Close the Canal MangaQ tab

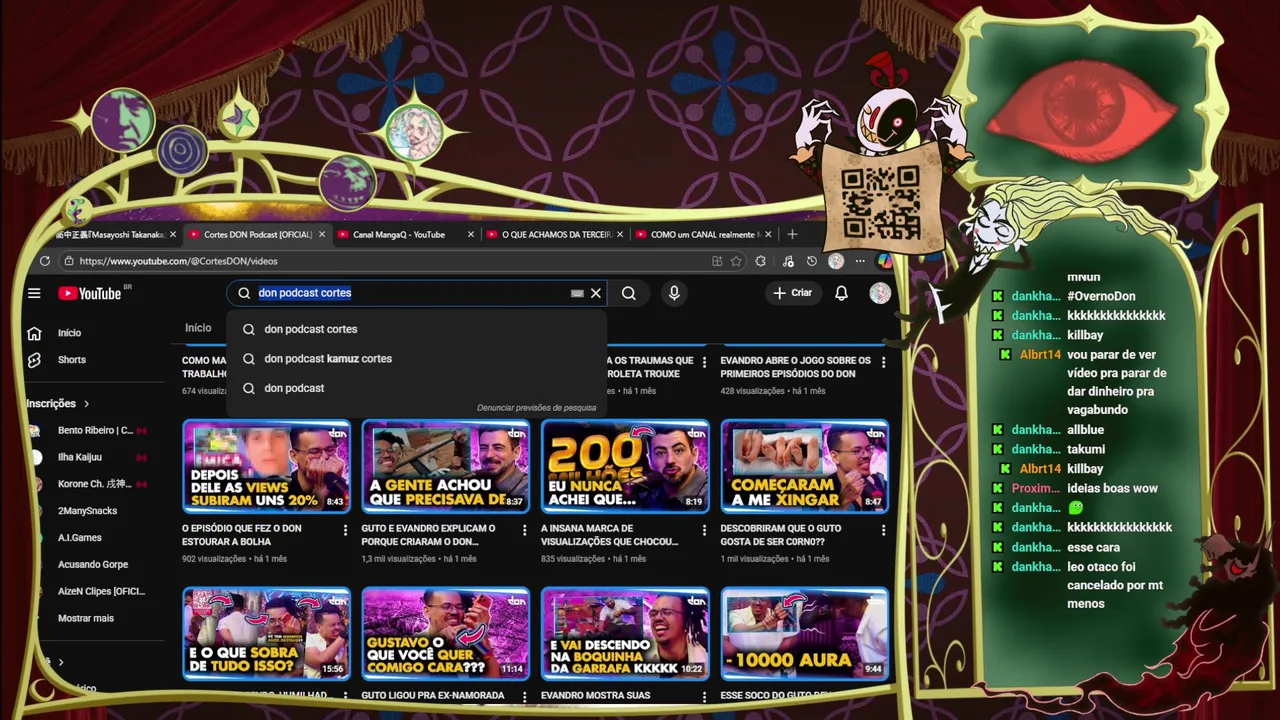[471, 235]
